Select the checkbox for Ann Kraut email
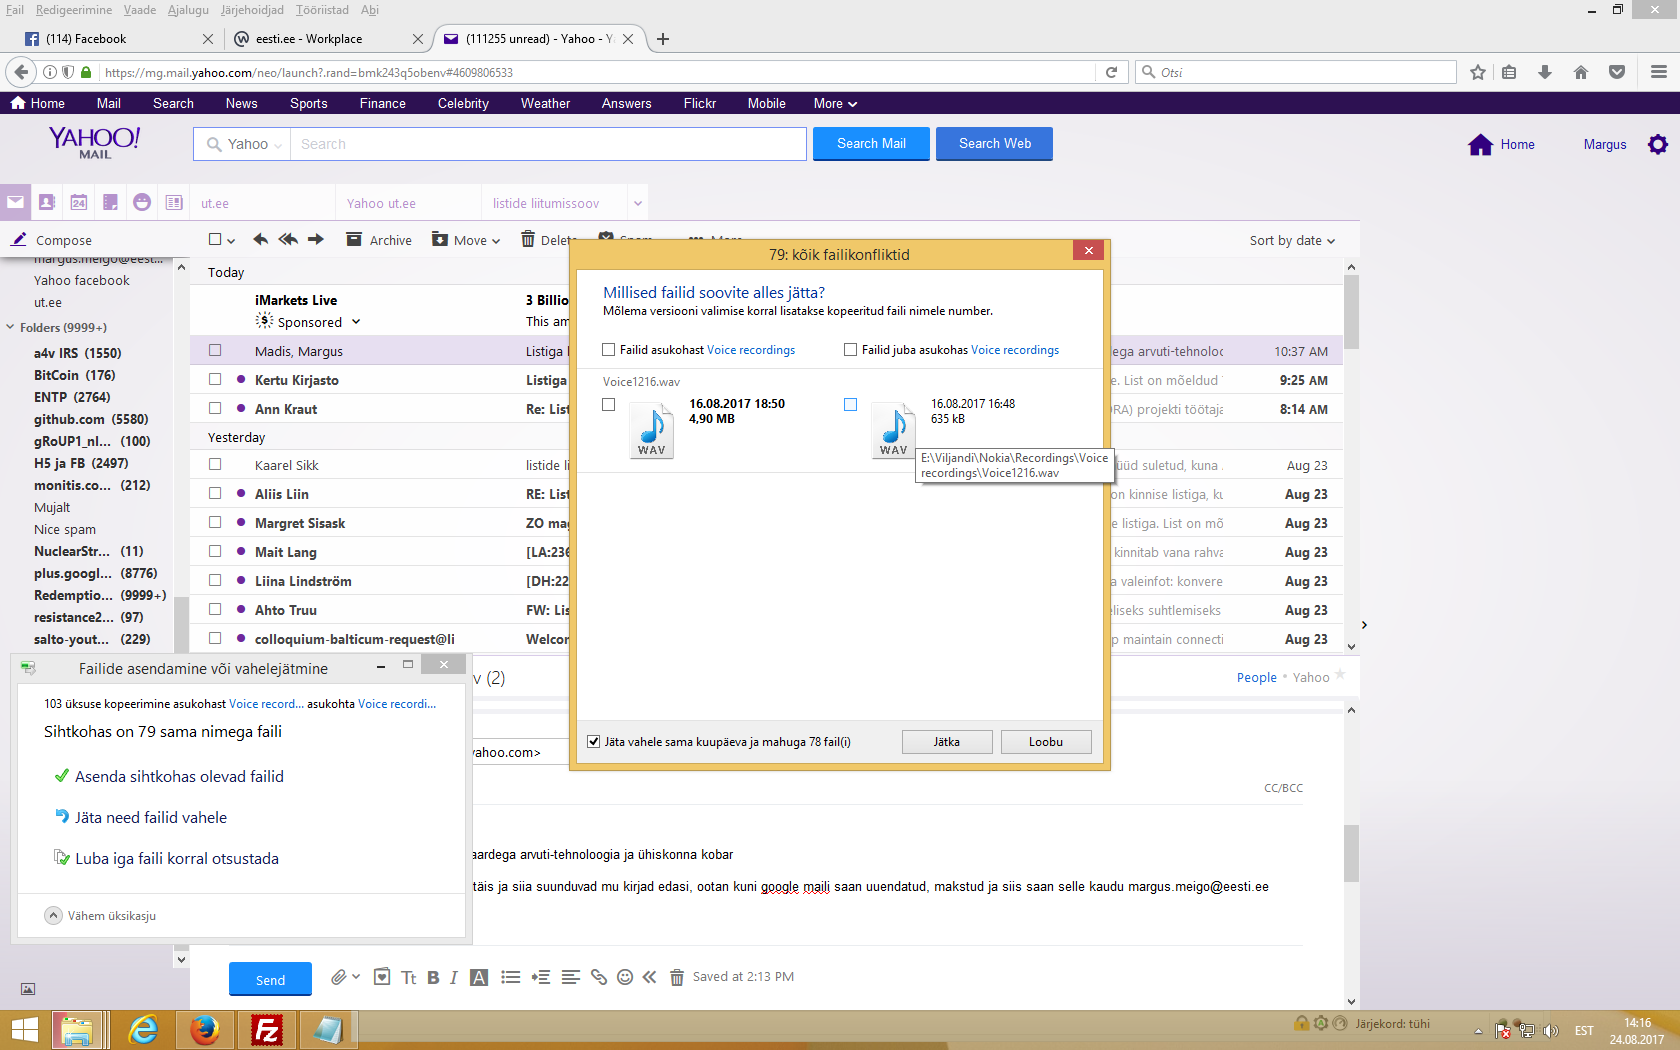 coord(215,409)
